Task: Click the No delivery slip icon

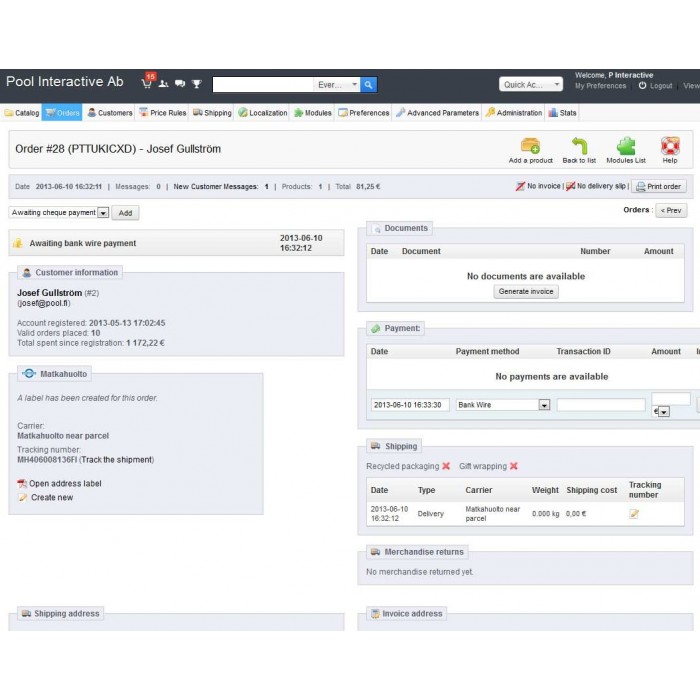Action: [570, 186]
